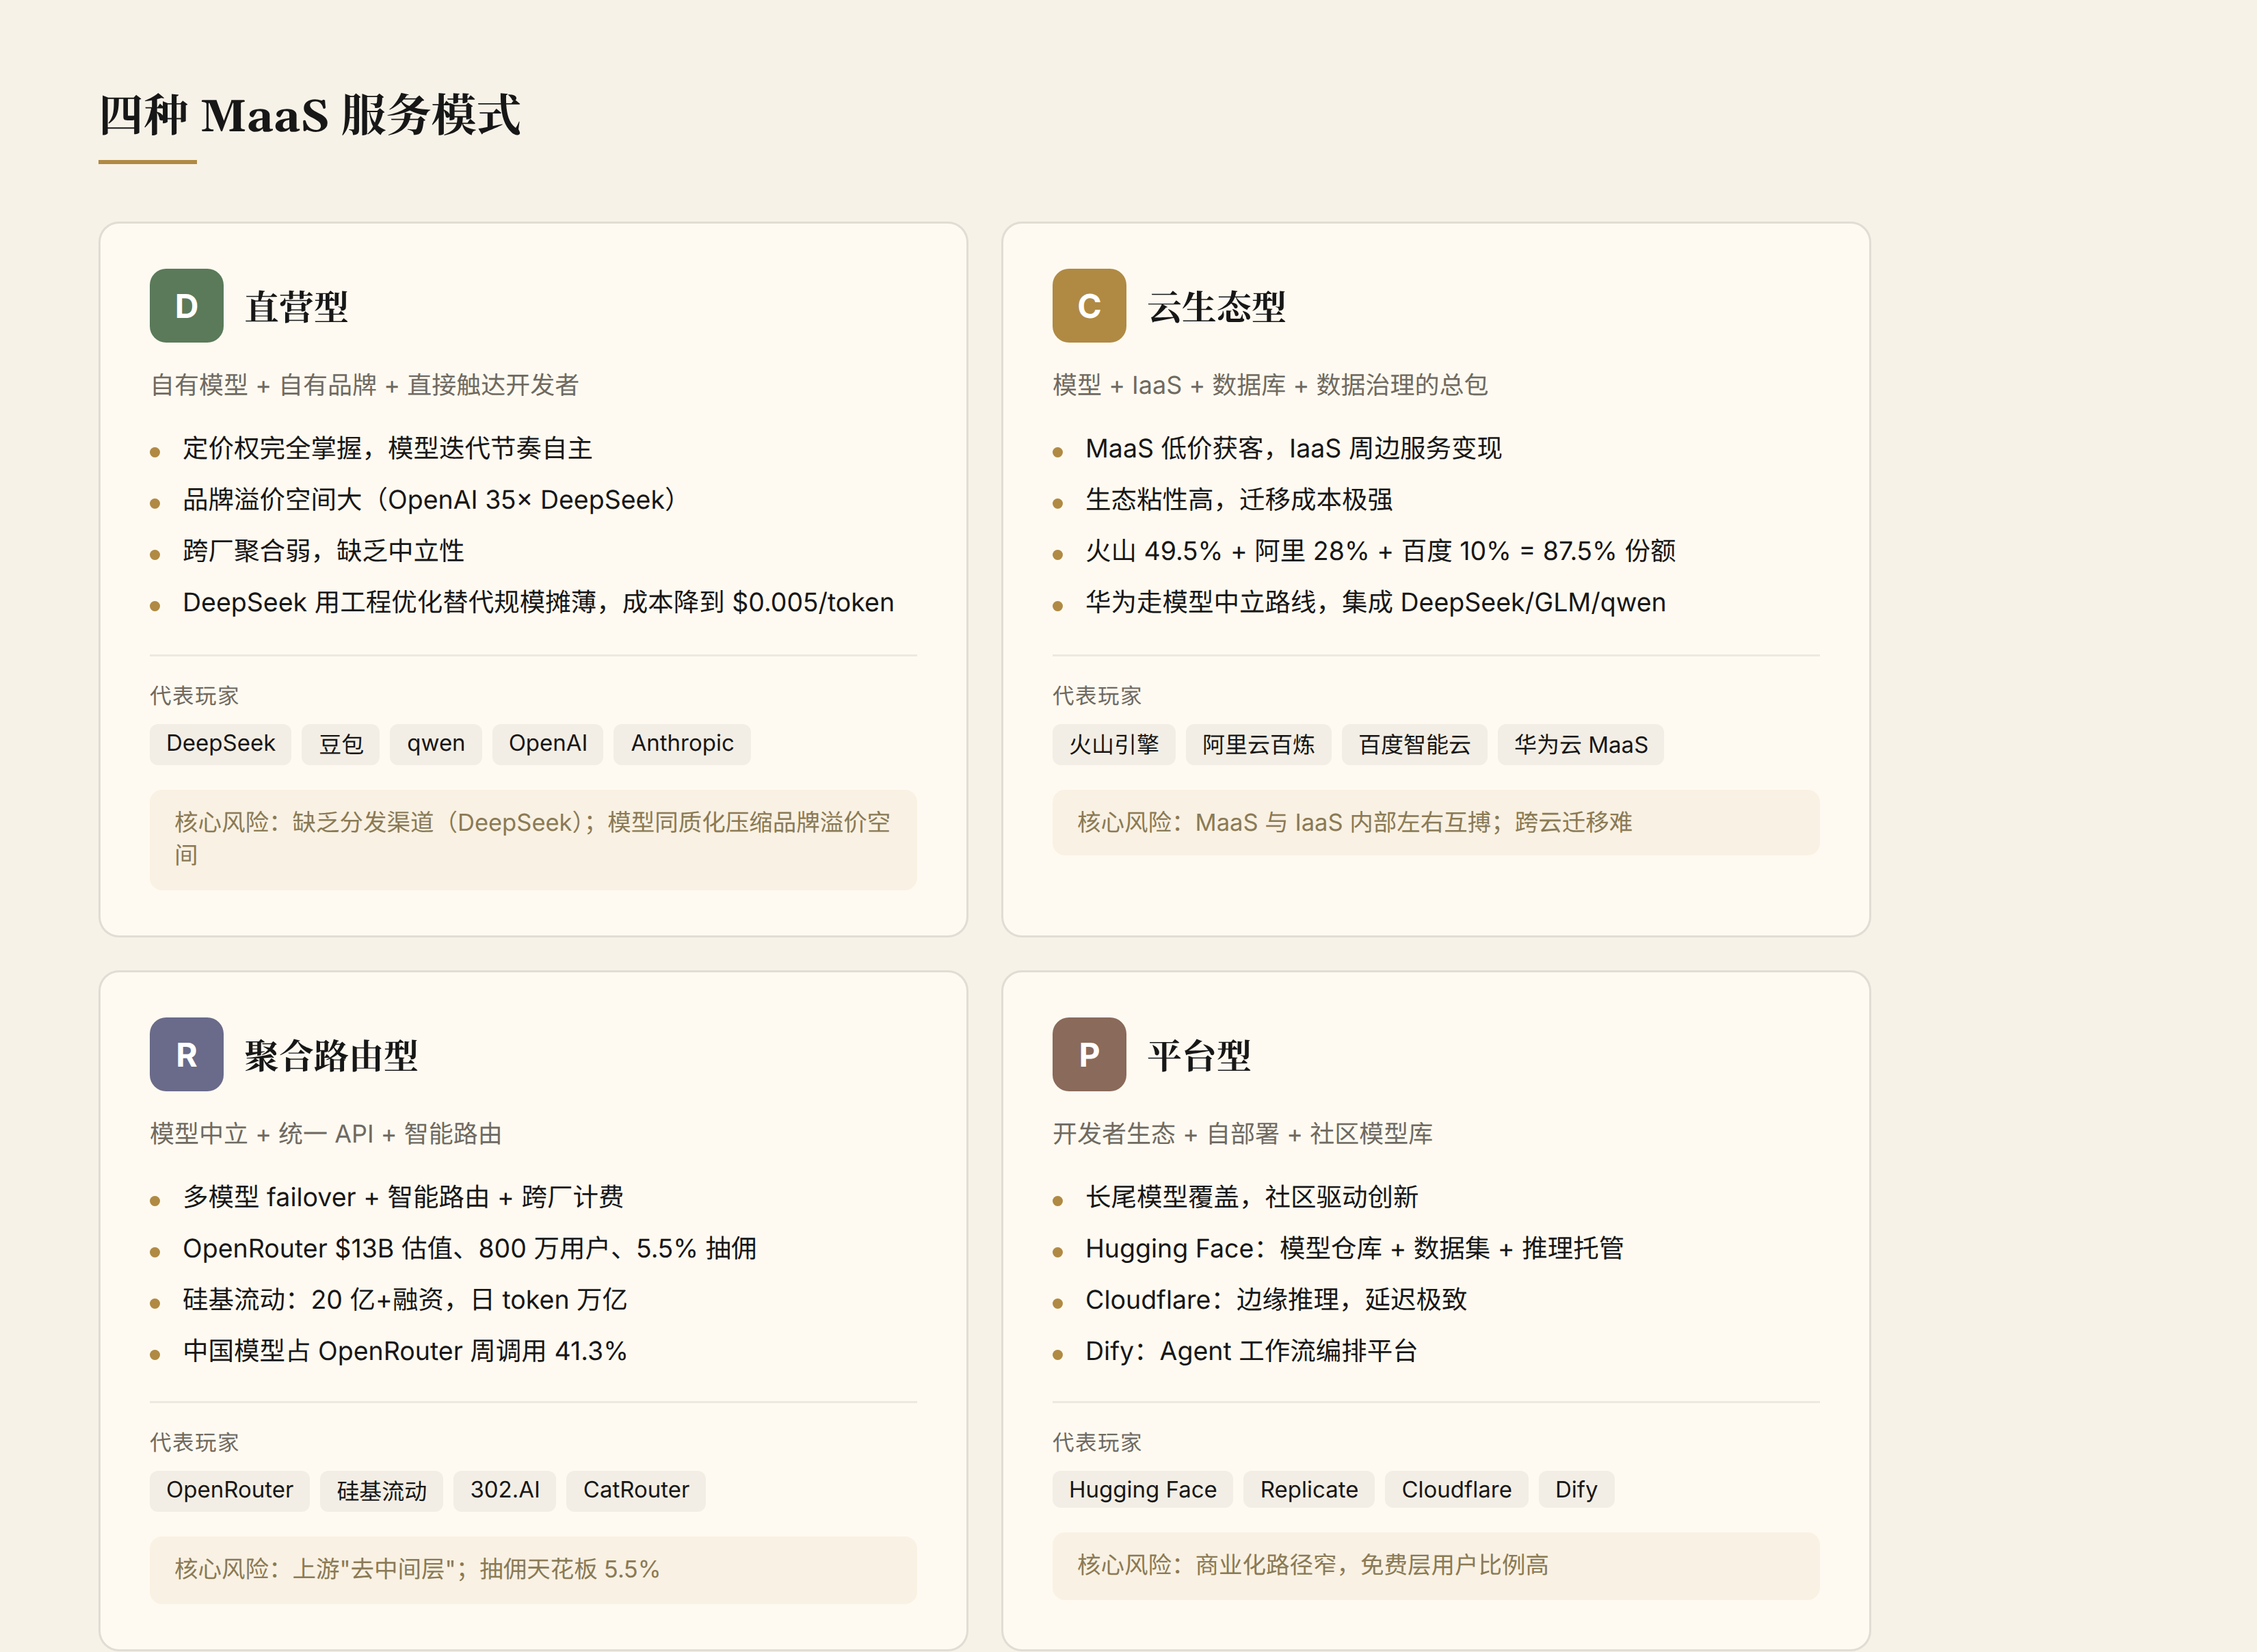2257x1652 pixels.
Task: Click 代表玩家 label in 平台型 card
Action: (1097, 1443)
